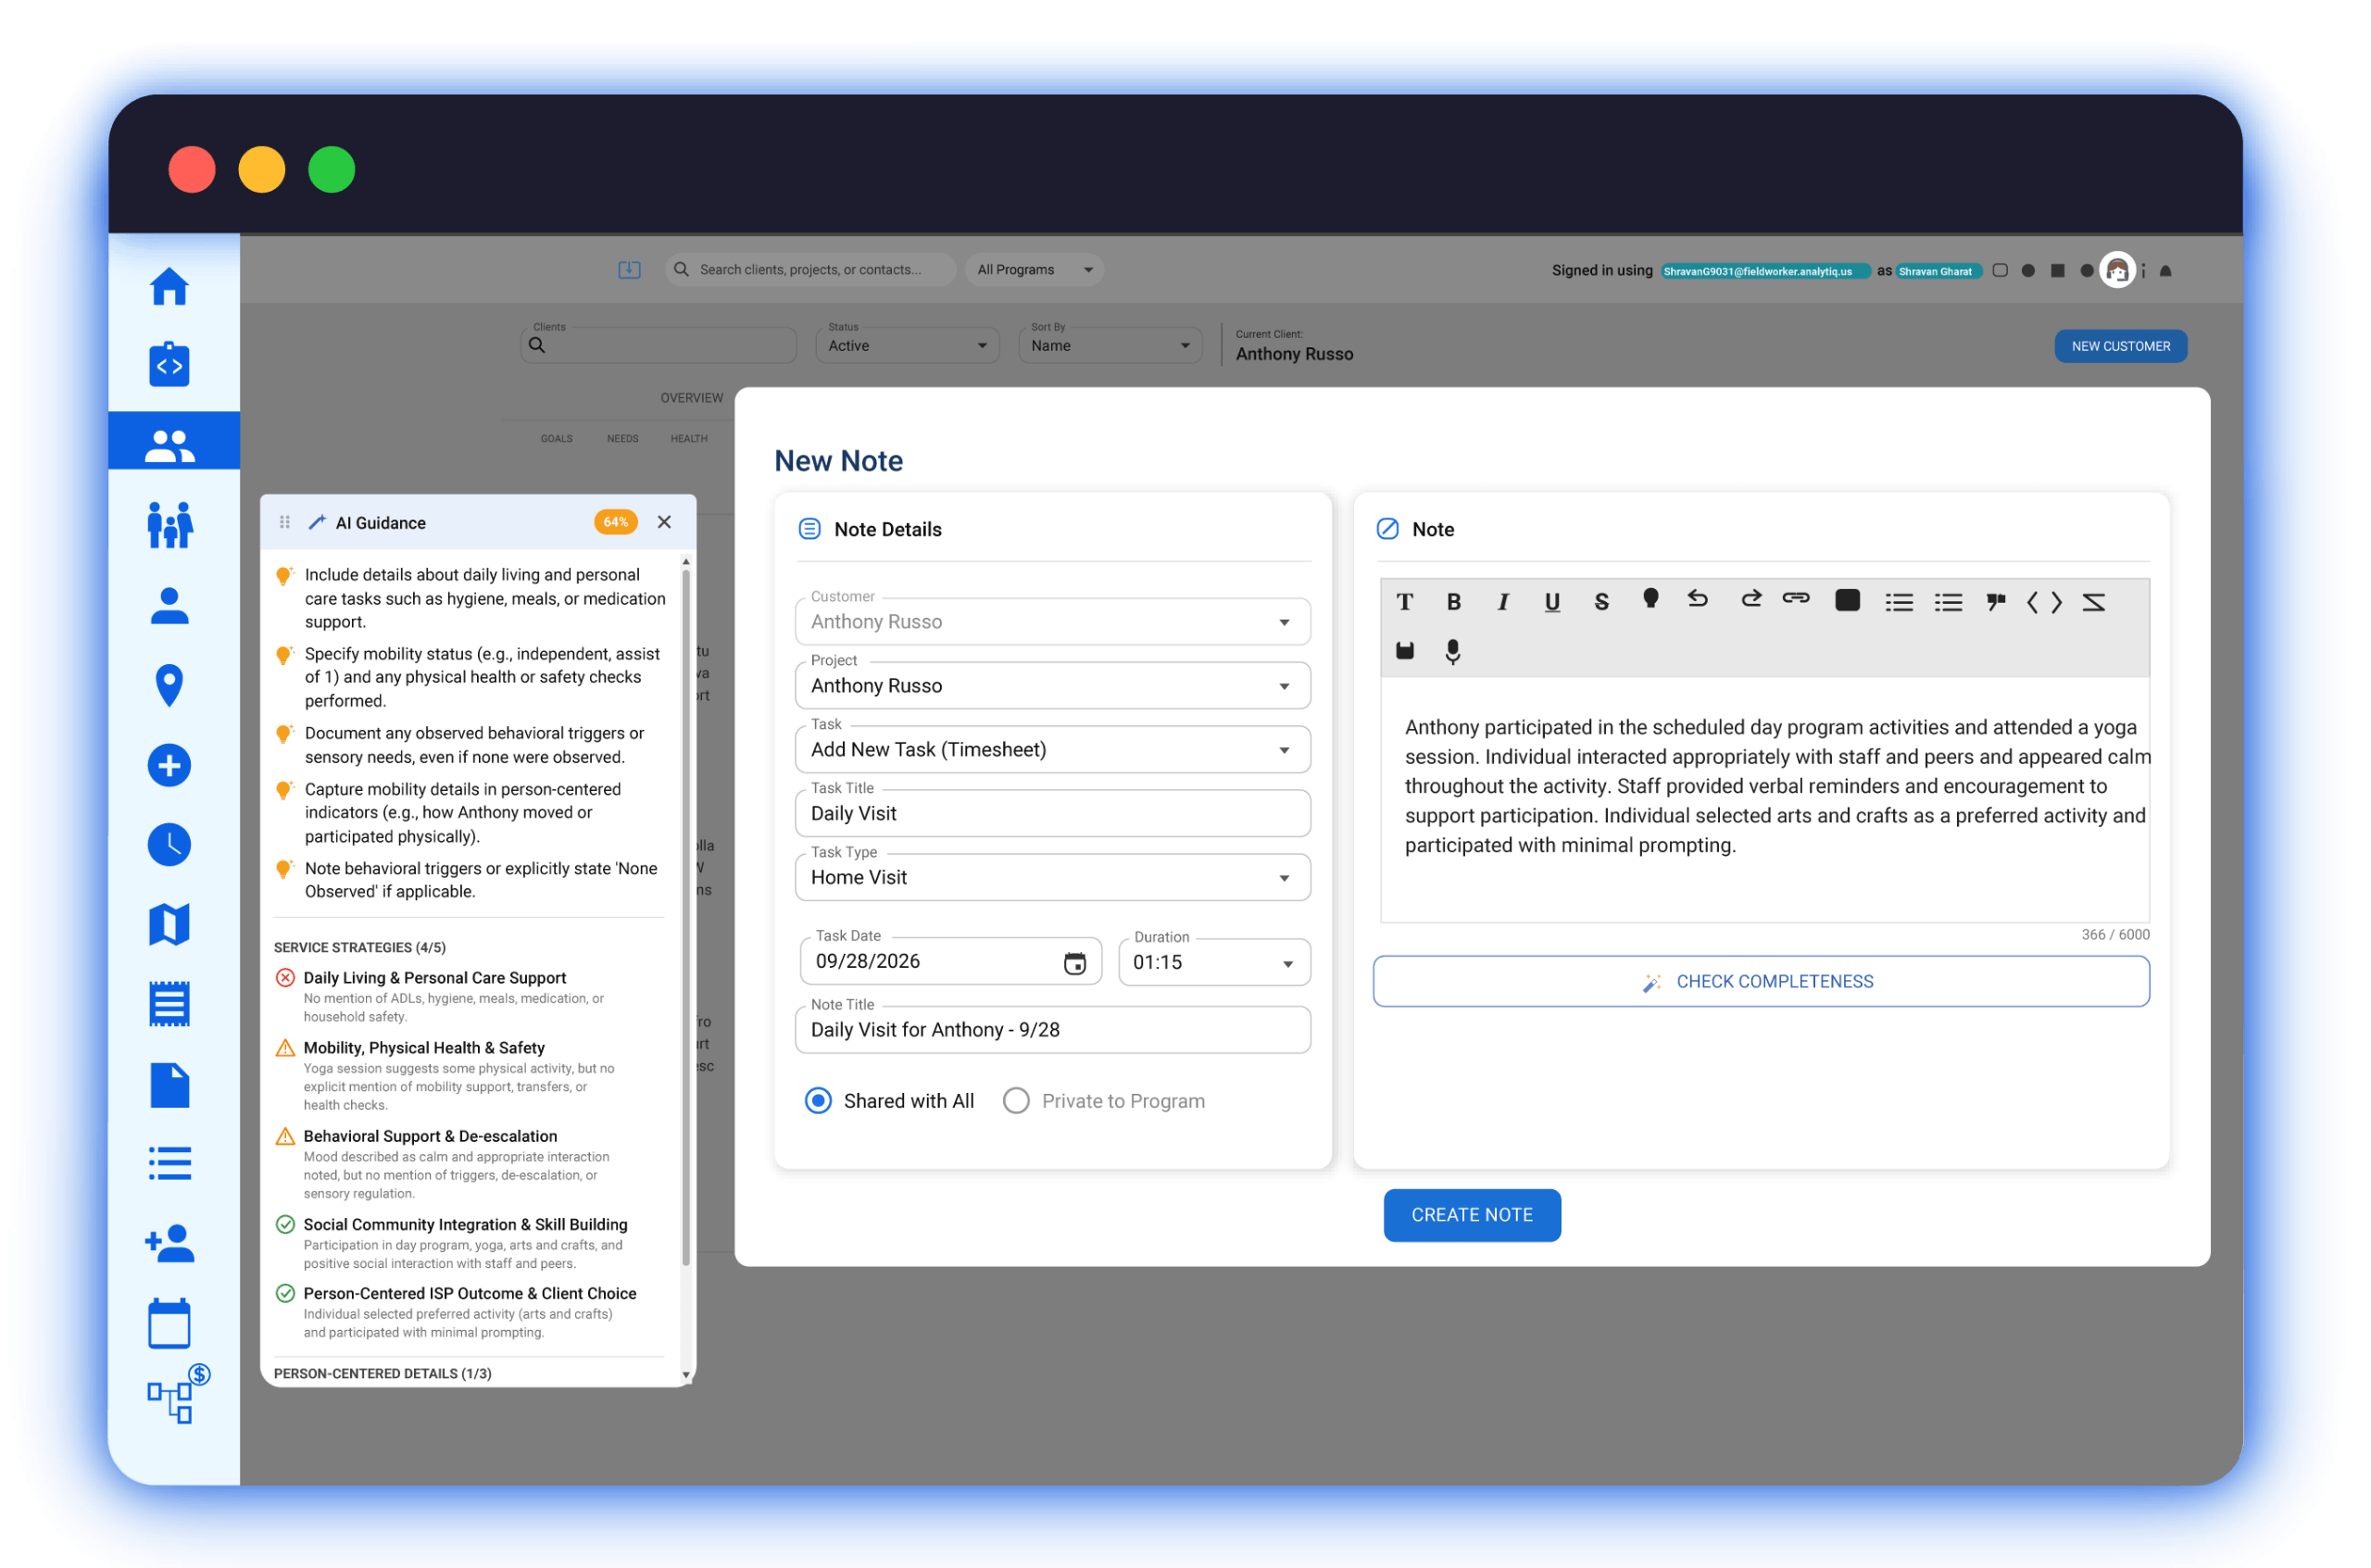Insert blockquote using the quote icon
The width and height of the screenshot is (2371, 1568).
coord(1996,602)
